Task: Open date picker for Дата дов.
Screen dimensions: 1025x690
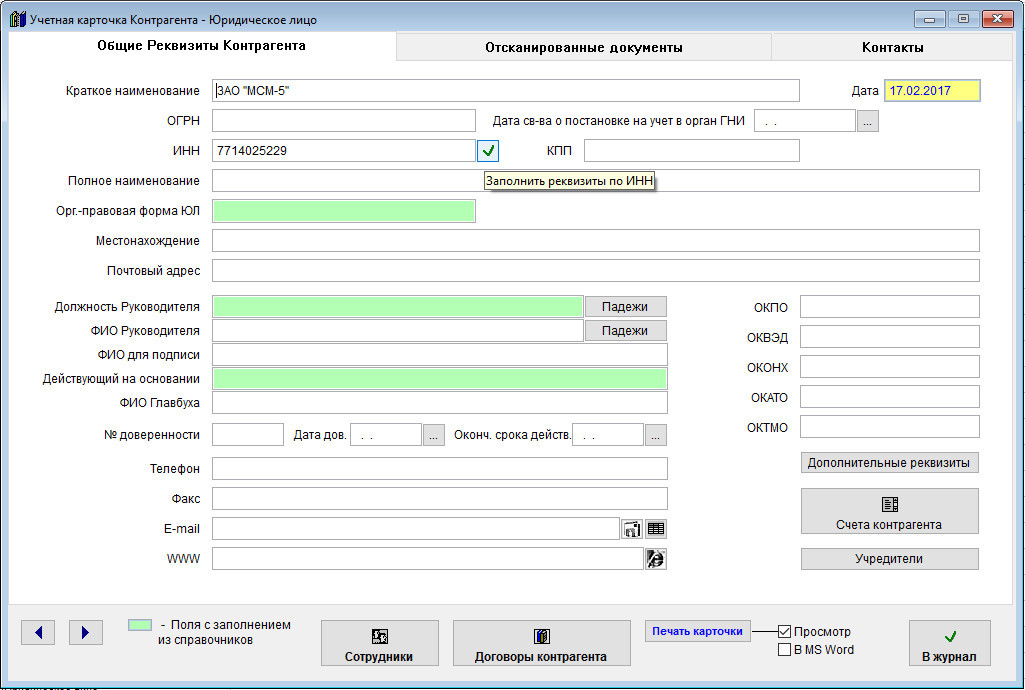Action: 433,435
